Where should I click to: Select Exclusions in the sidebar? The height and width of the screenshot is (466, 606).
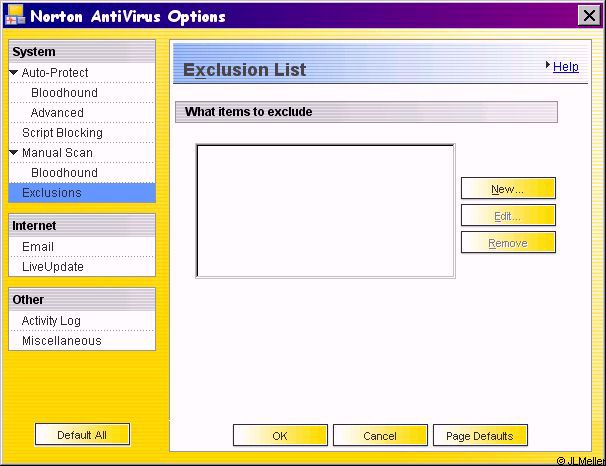pyautogui.click(x=52, y=193)
